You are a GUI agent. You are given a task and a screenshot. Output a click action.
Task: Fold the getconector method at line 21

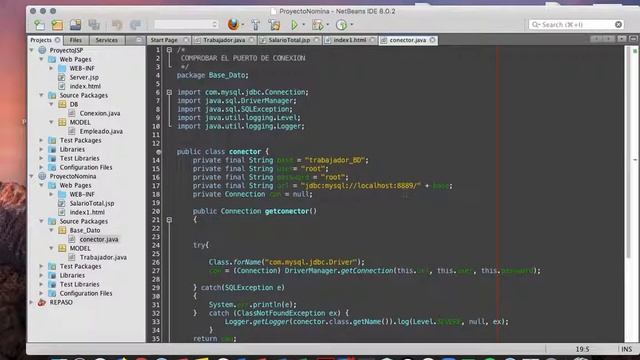coord(169,220)
